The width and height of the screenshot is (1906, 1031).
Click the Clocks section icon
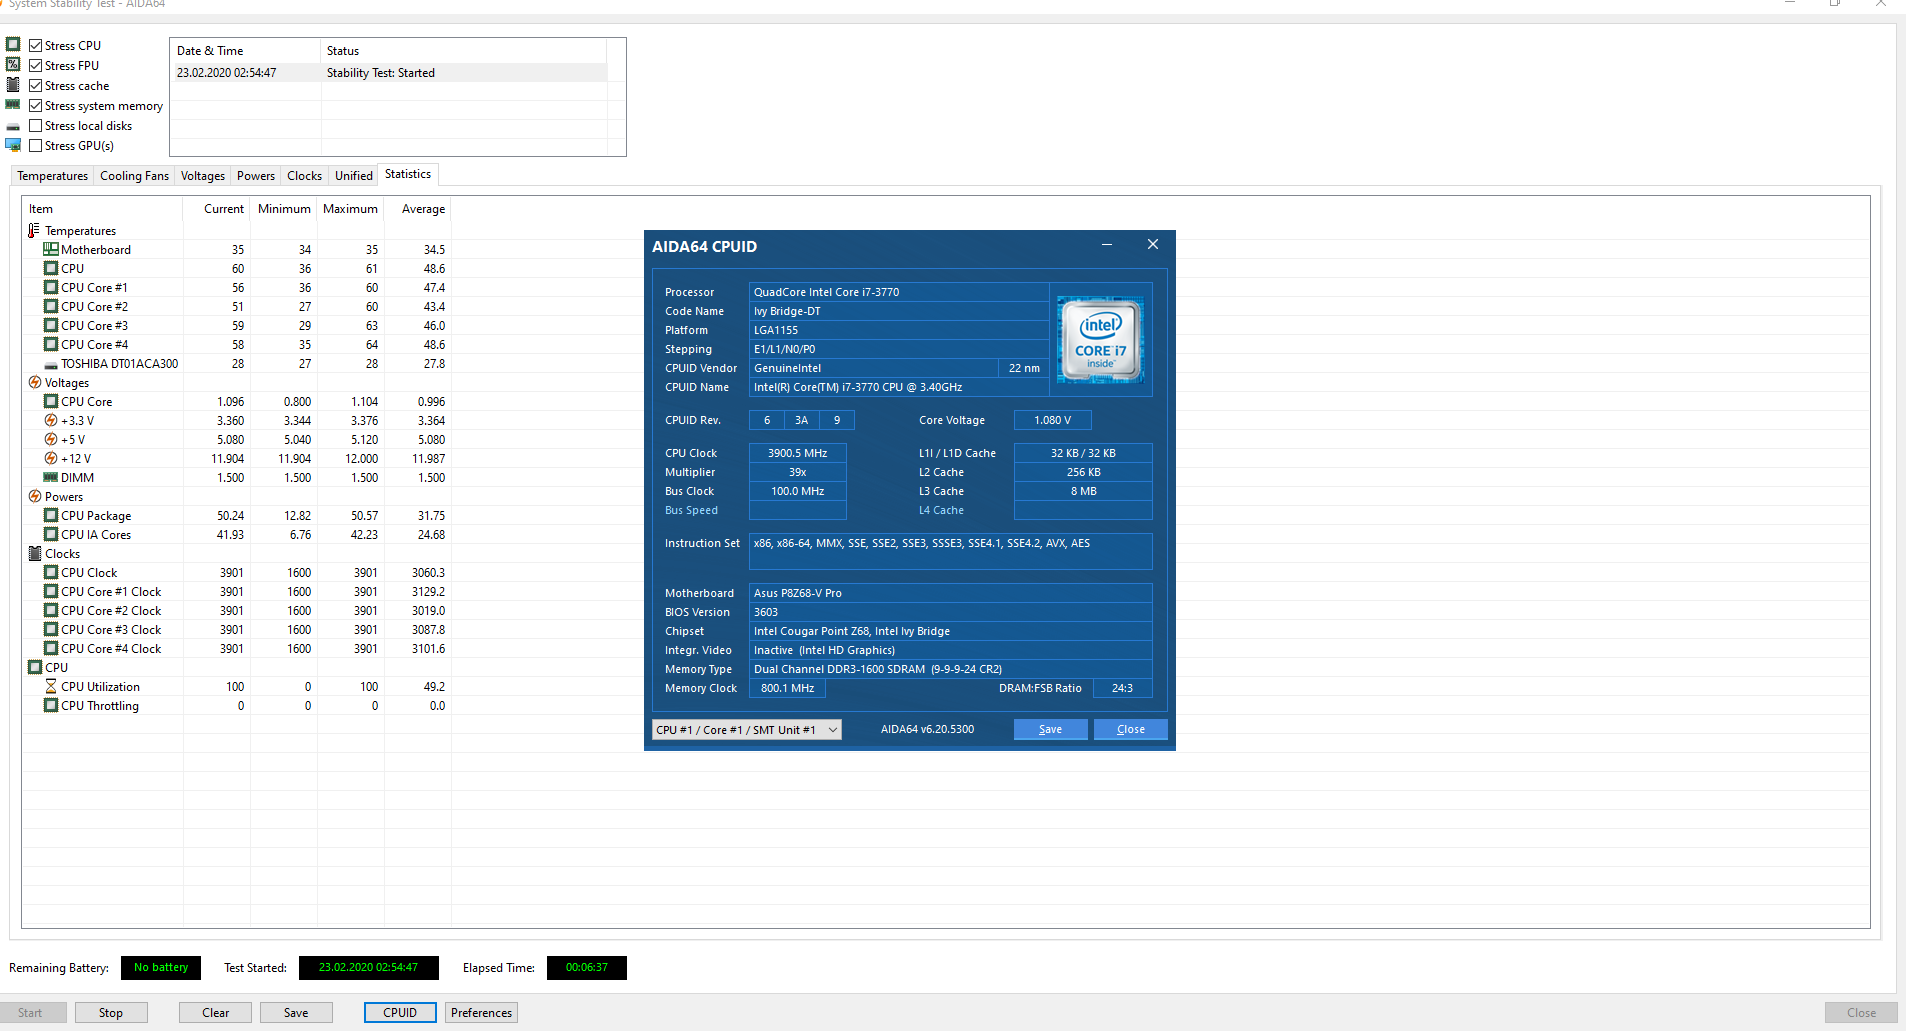point(35,553)
